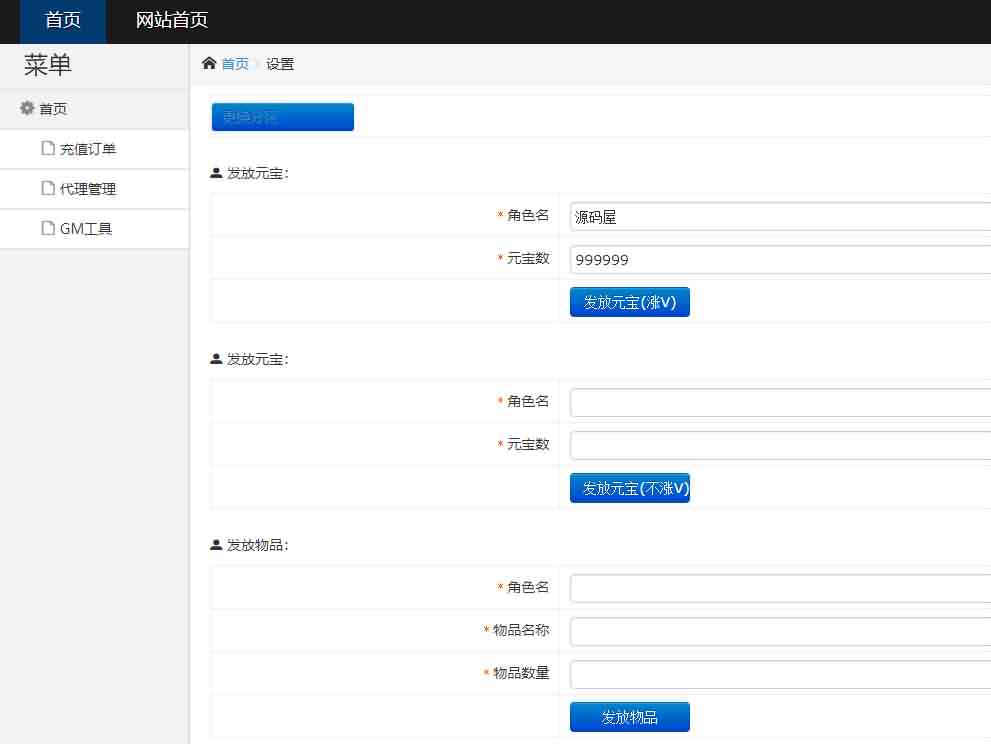Click the 元宝数 field showing 999999
The height and width of the screenshot is (752, 991).
(x=780, y=259)
